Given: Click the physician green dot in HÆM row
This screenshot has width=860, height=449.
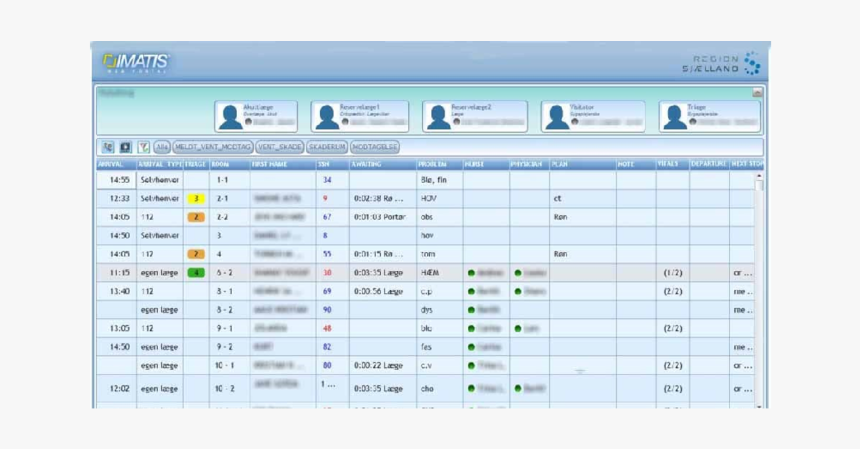Looking at the screenshot, I should pos(518,273).
